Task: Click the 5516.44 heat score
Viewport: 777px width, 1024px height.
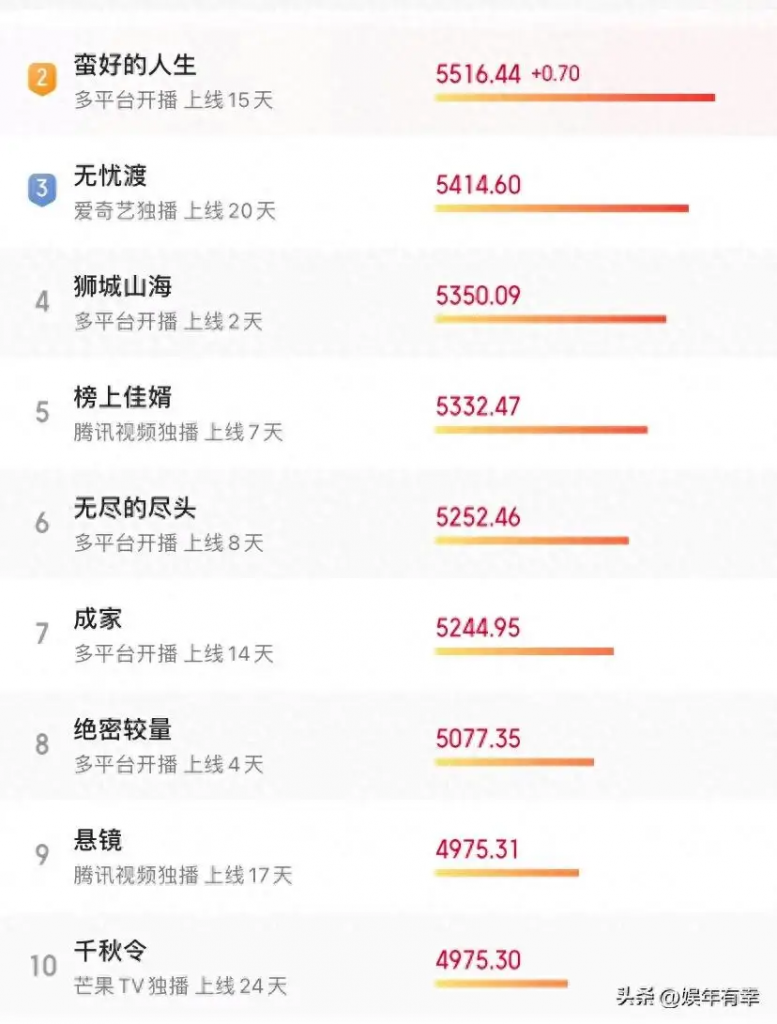Action: click(x=478, y=74)
